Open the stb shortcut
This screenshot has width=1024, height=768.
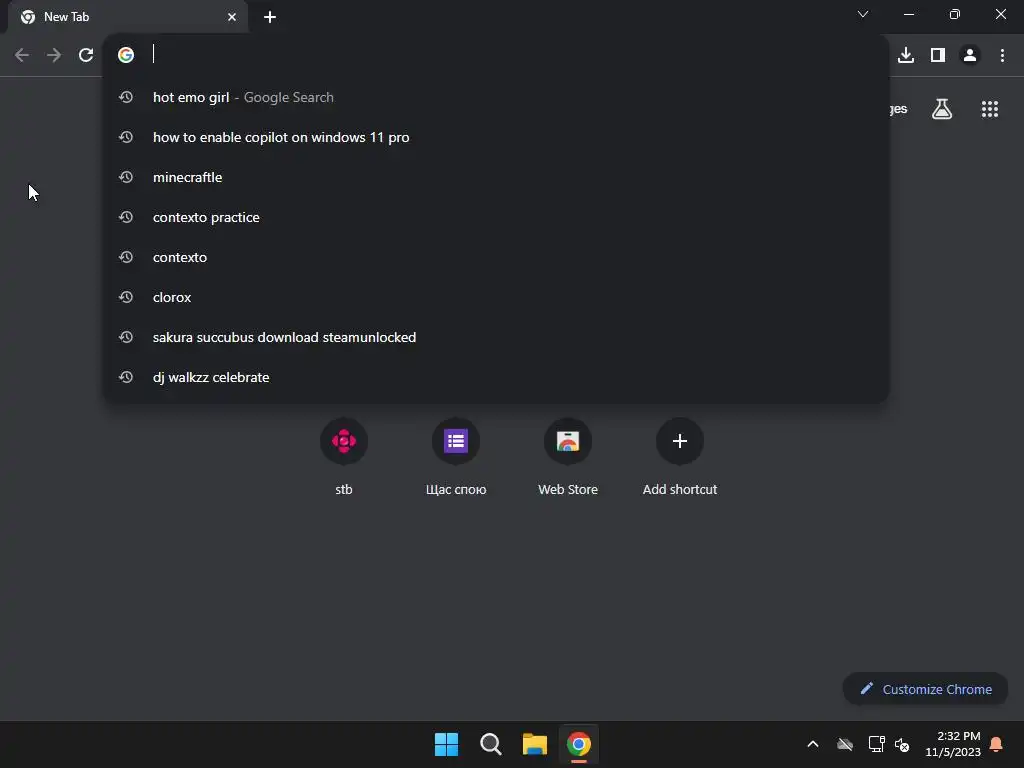pyautogui.click(x=344, y=457)
